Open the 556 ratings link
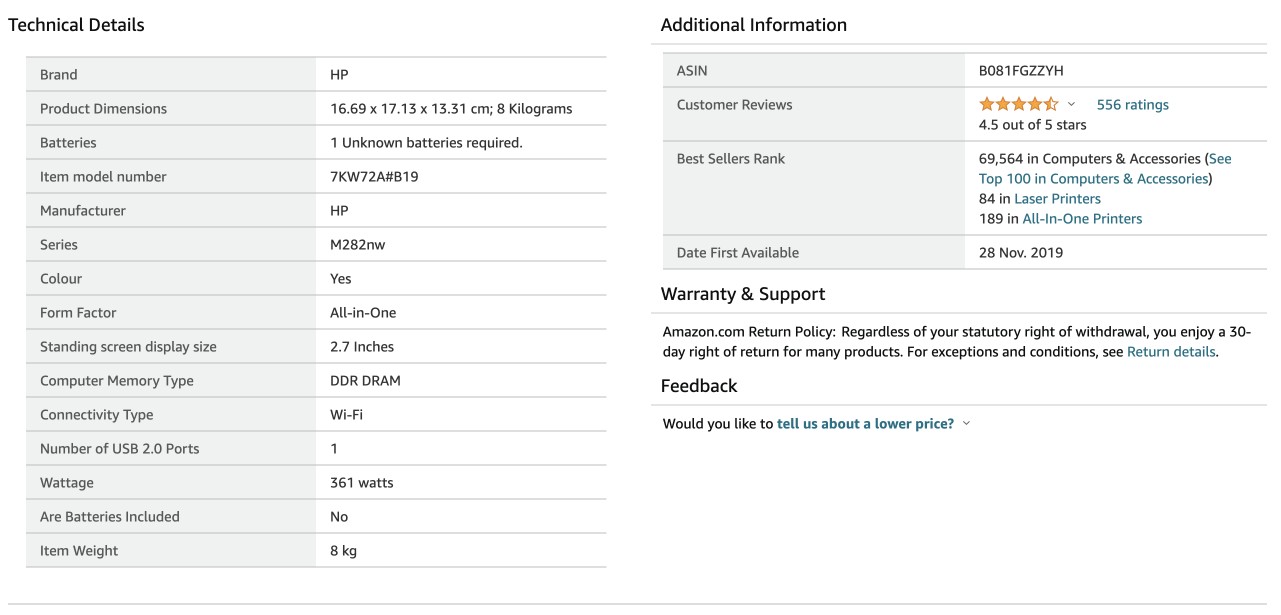This screenshot has width=1281, height=615. [x=1132, y=104]
